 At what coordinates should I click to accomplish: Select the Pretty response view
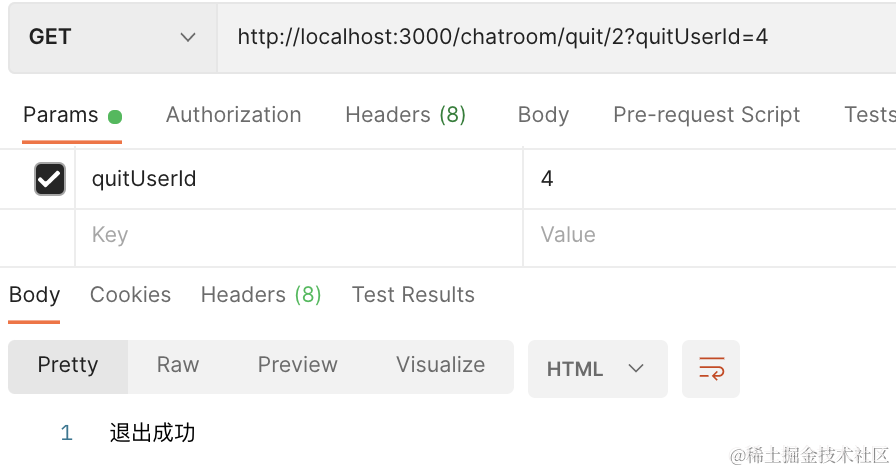tap(68, 365)
